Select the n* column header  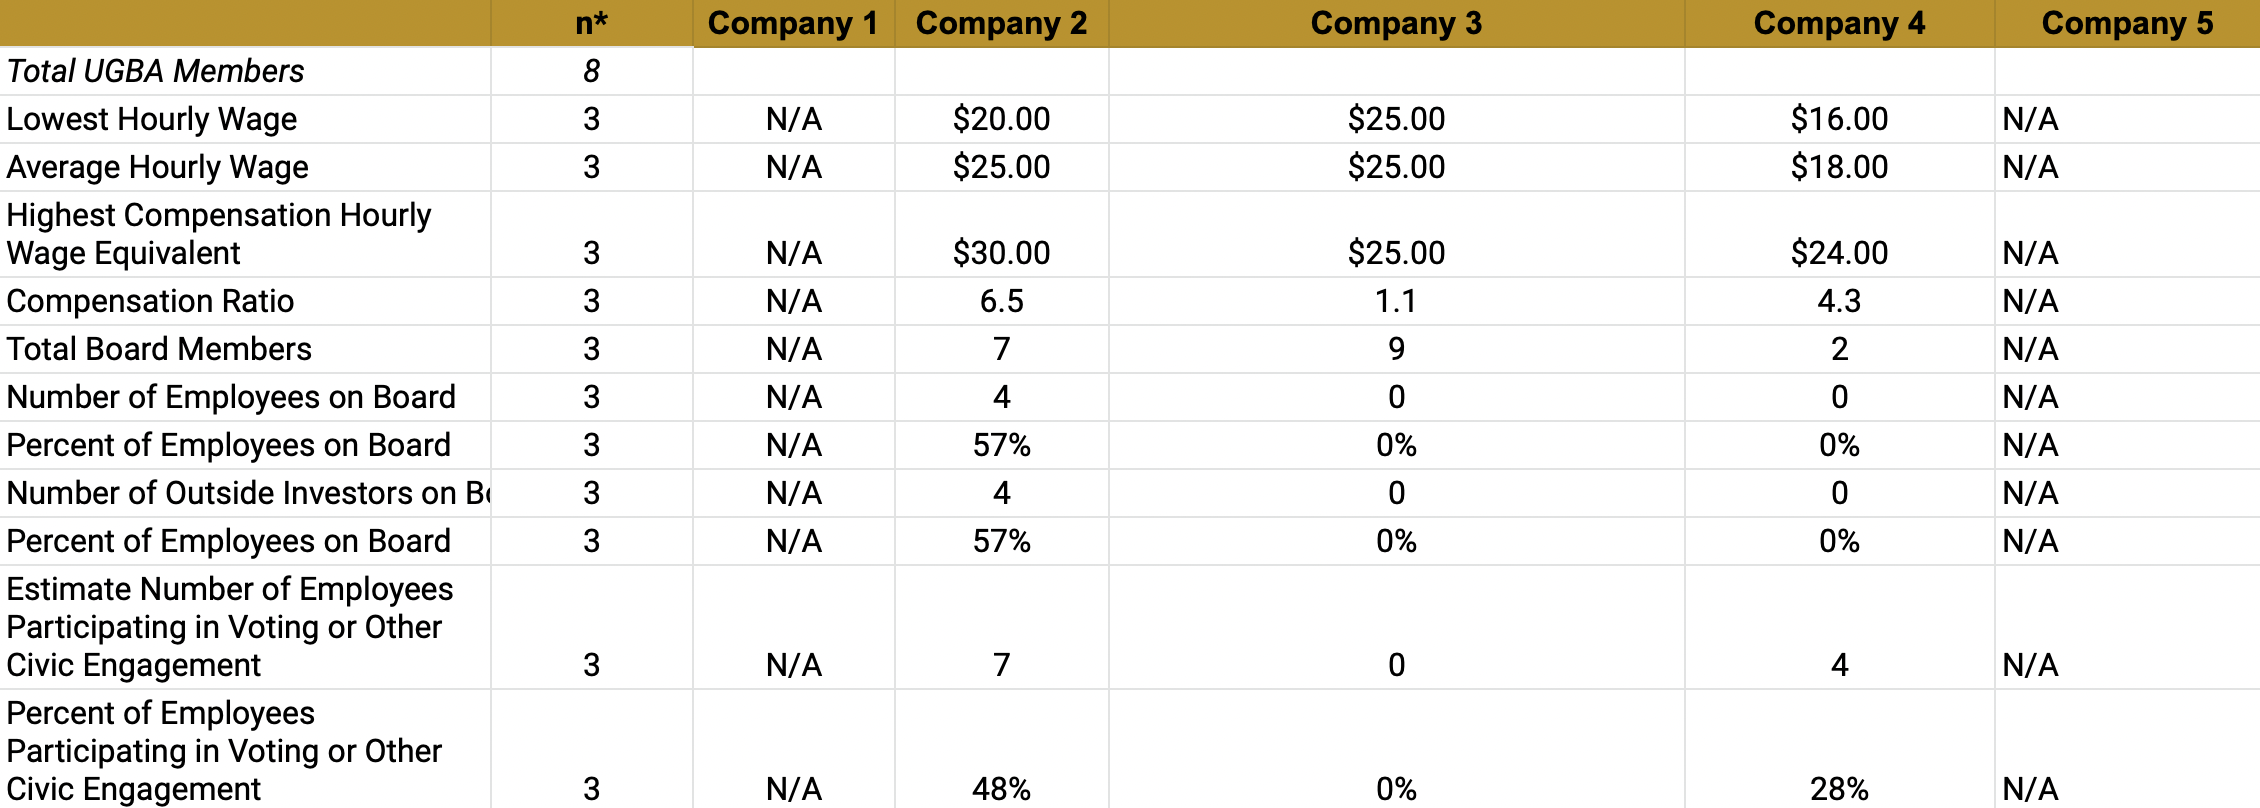click(591, 23)
